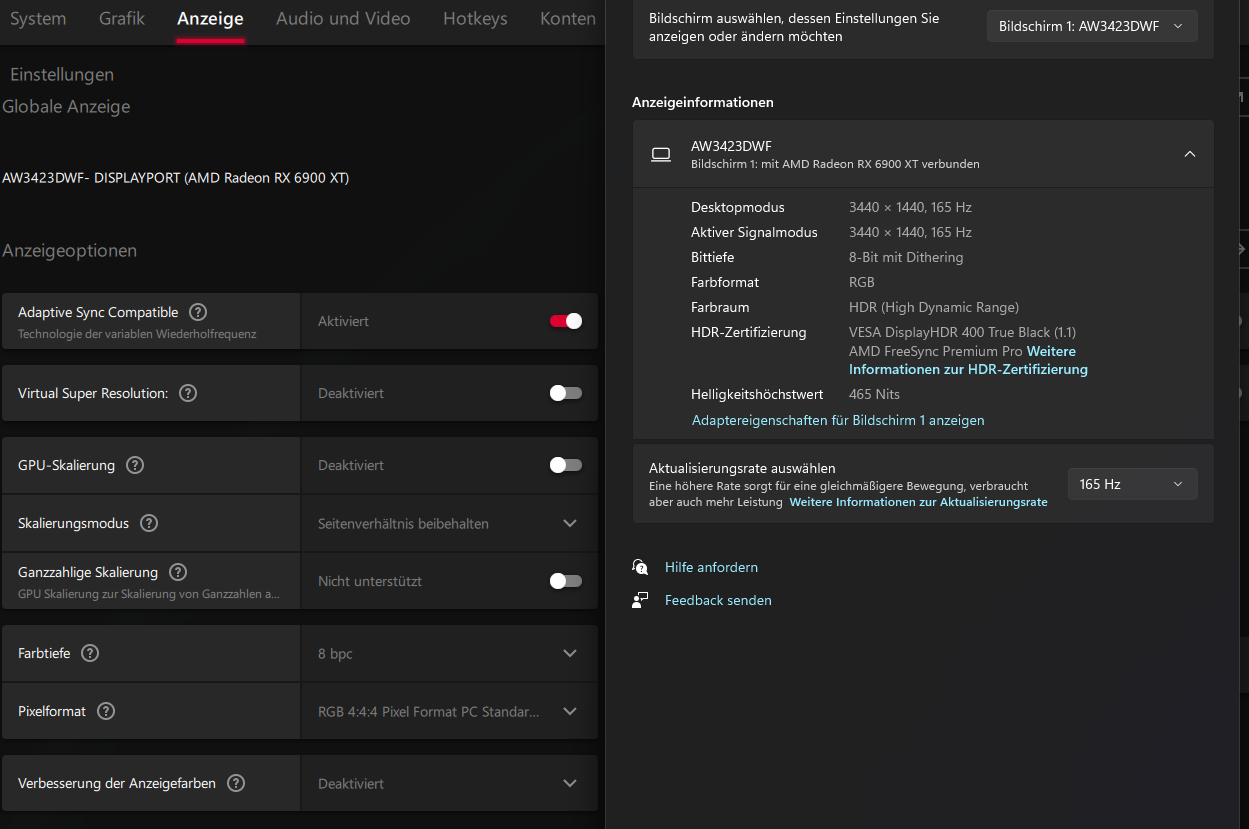Switch to the Grafik tab
The image size is (1249, 829).
coord(122,19)
